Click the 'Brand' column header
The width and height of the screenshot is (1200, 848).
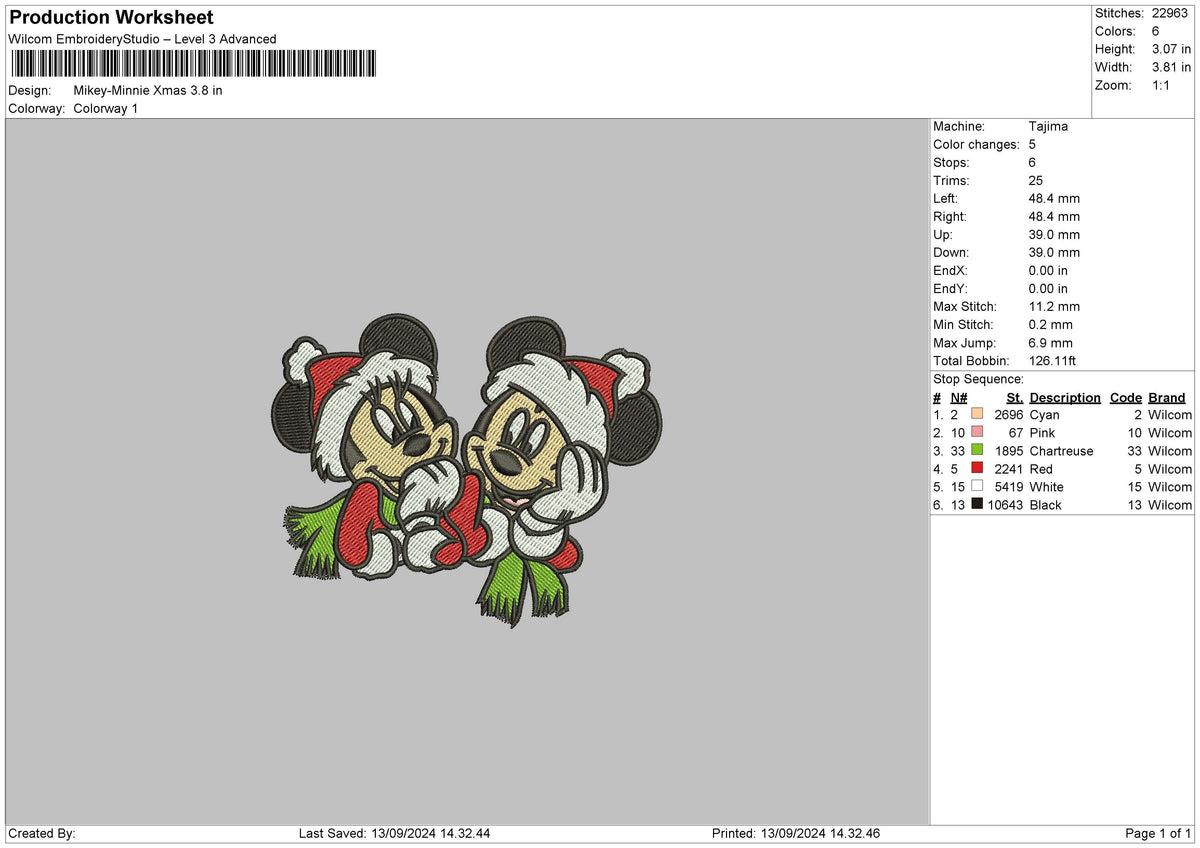click(1167, 397)
